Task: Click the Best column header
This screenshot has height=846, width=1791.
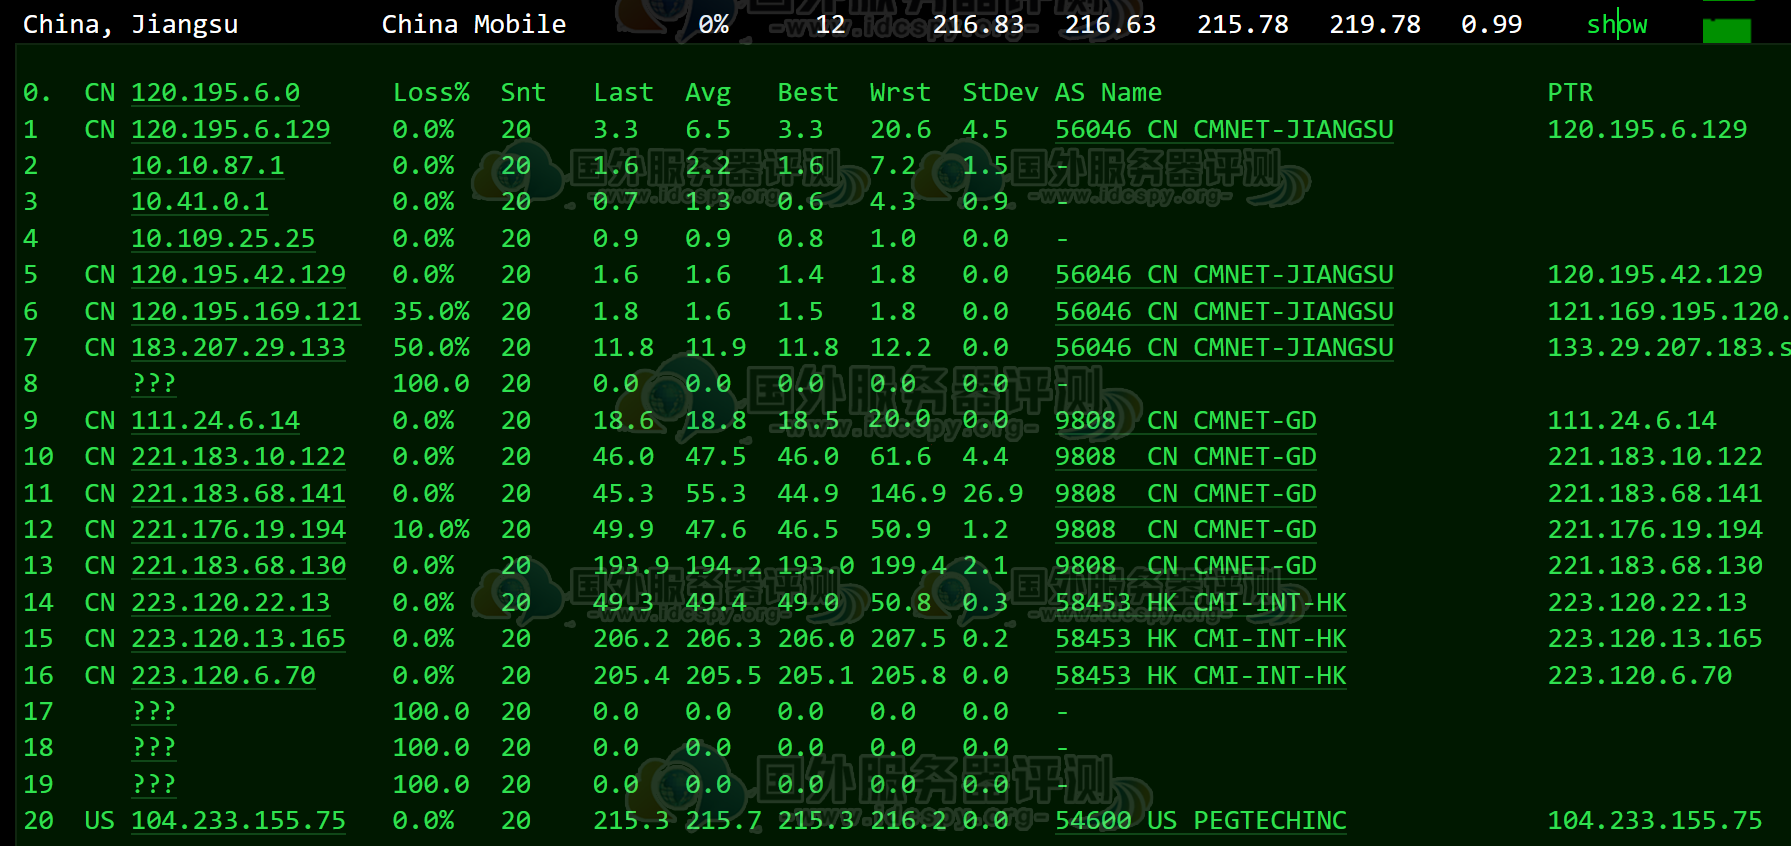Action: (808, 93)
